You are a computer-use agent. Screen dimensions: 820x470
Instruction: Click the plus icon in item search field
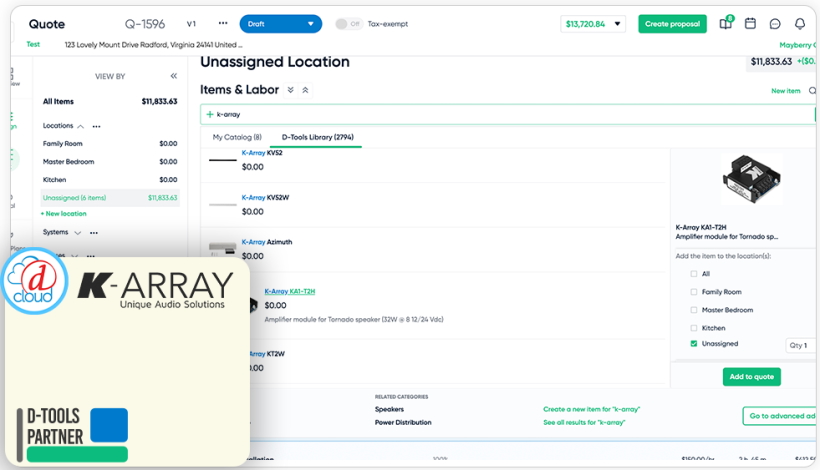point(210,114)
